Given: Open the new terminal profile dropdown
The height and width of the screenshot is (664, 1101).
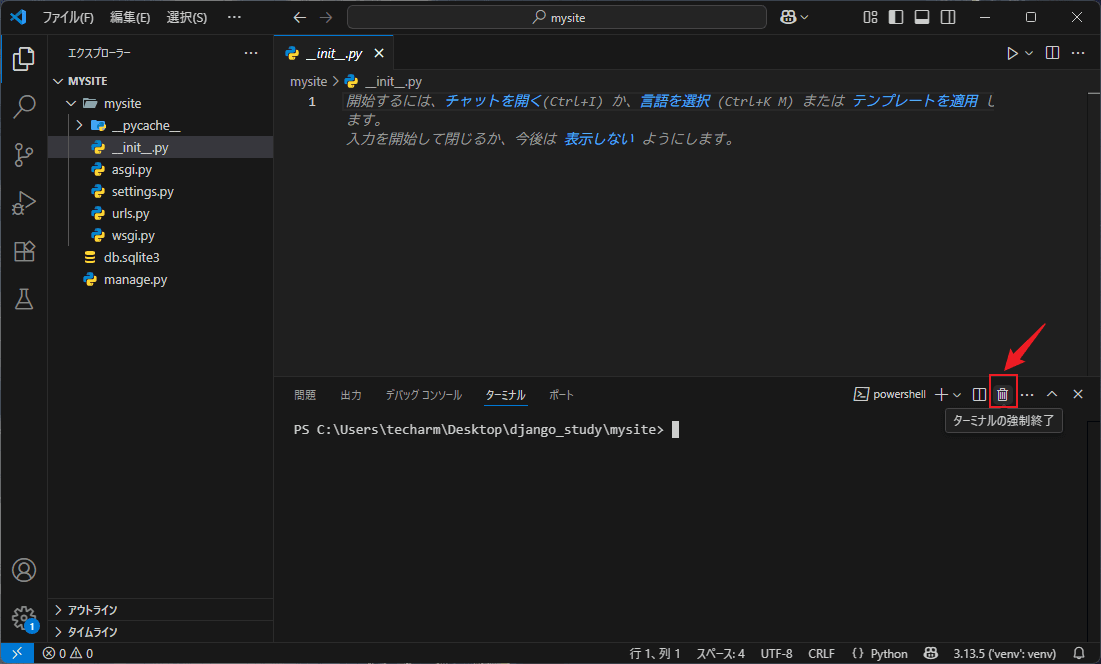Looking at the screenshot, I should (x=957, y=395).
